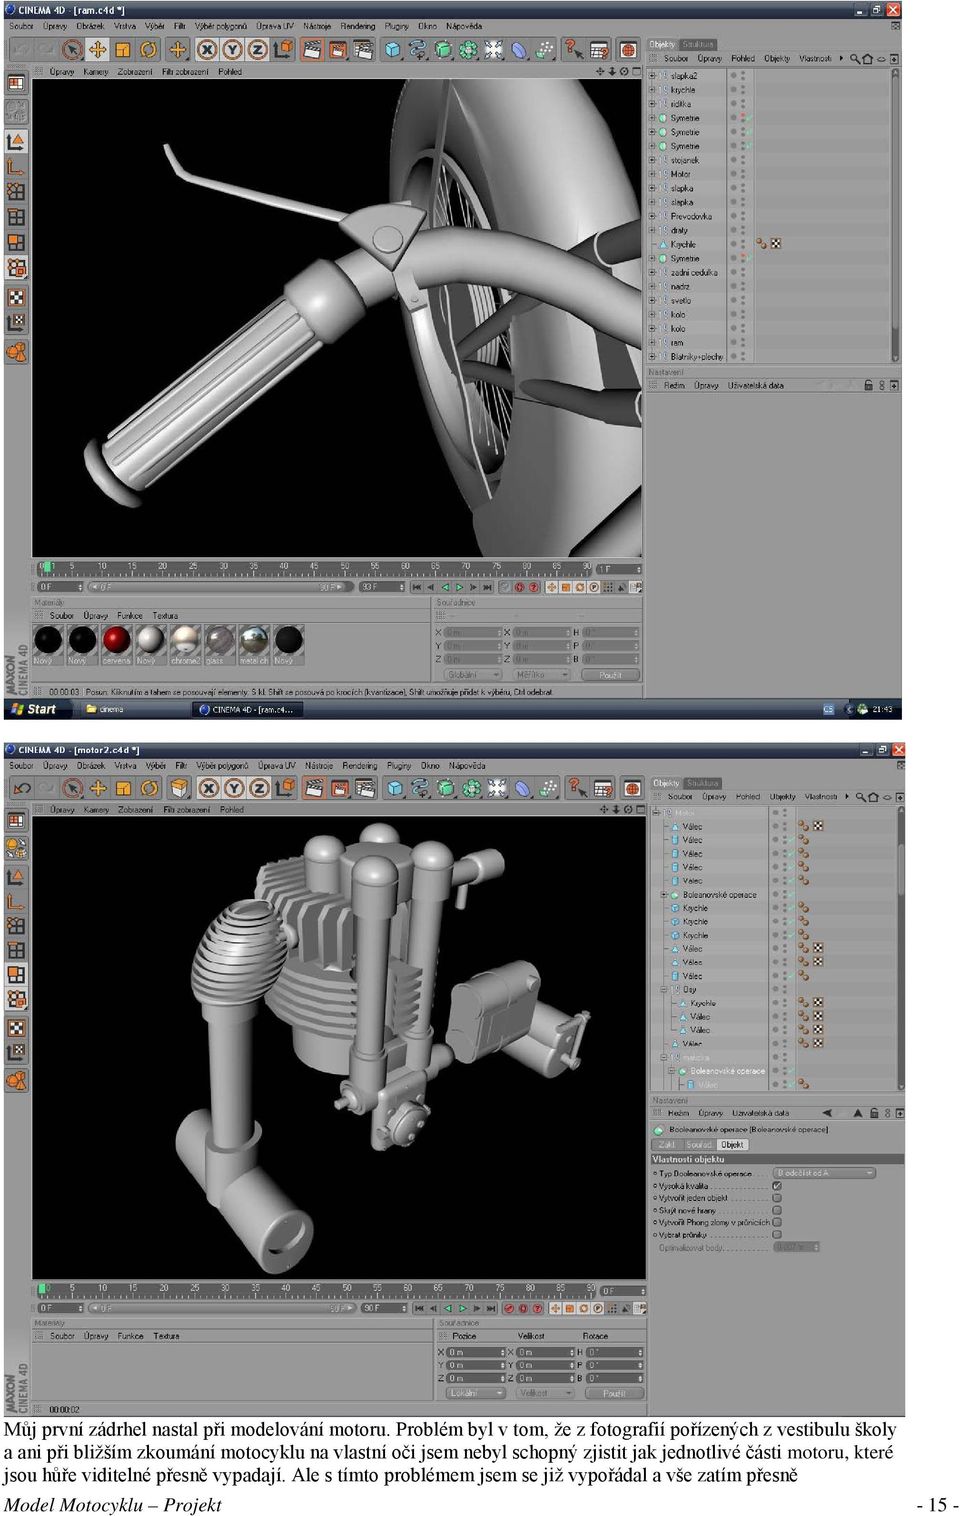The width and height of the screenshot is (960, 1516).
Task: Play animation forward in ram.c4d timeline
Action: point(459,587)
